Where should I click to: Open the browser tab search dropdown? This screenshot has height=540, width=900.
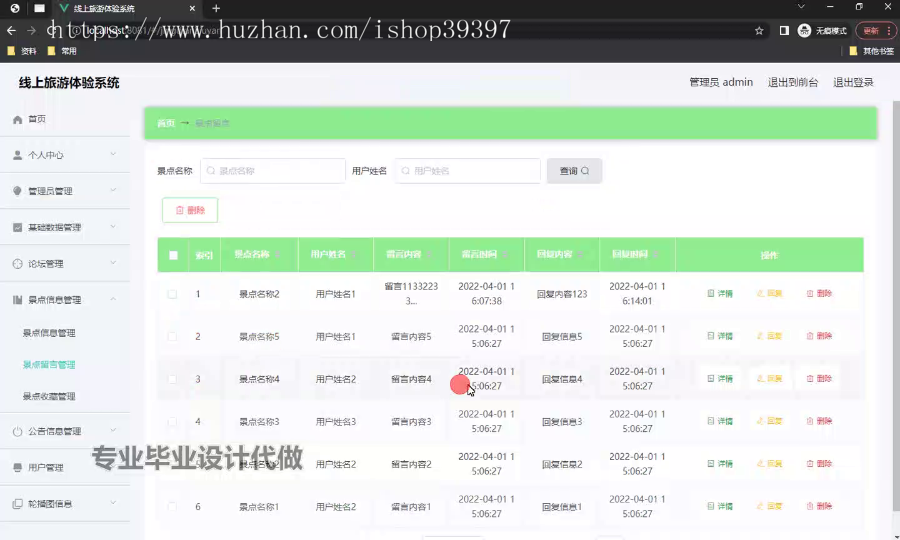point(801,7)
